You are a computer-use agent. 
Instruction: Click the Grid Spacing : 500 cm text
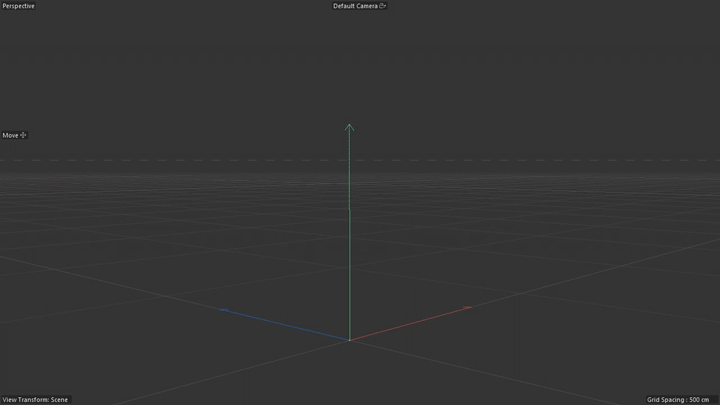[x=678, y=399]
